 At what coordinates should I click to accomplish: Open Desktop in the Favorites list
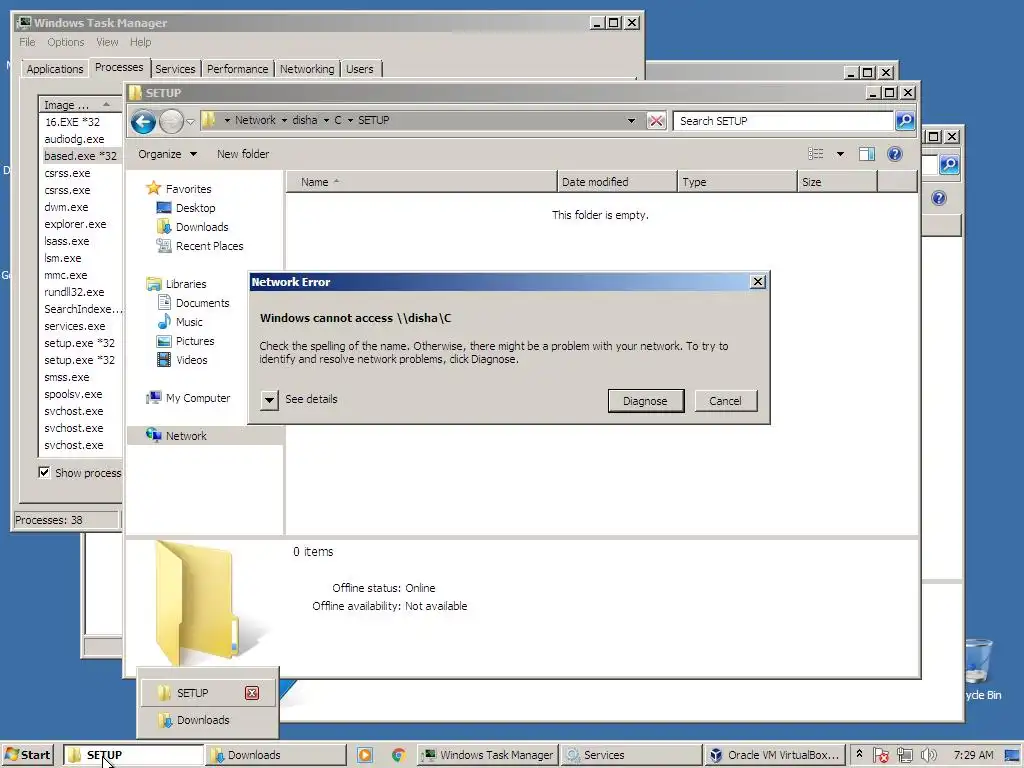[x=195, y=208]
